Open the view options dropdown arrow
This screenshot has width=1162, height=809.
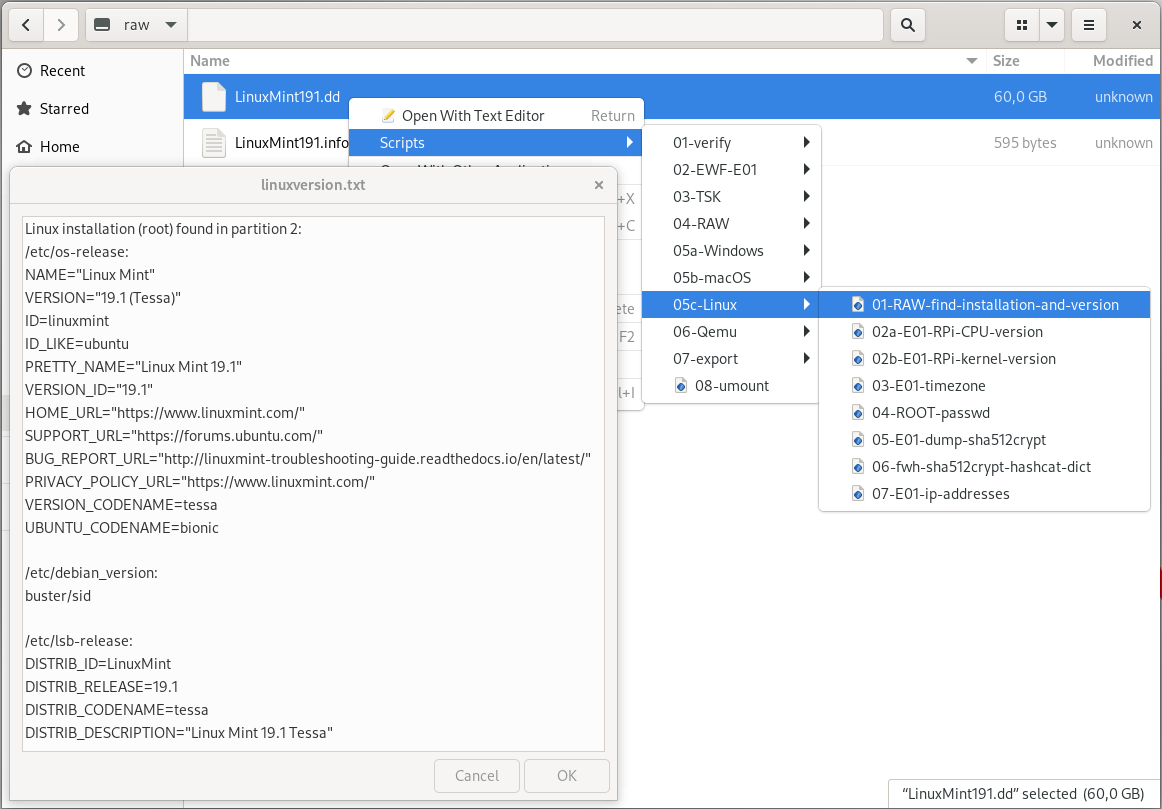click(1052, 25)
